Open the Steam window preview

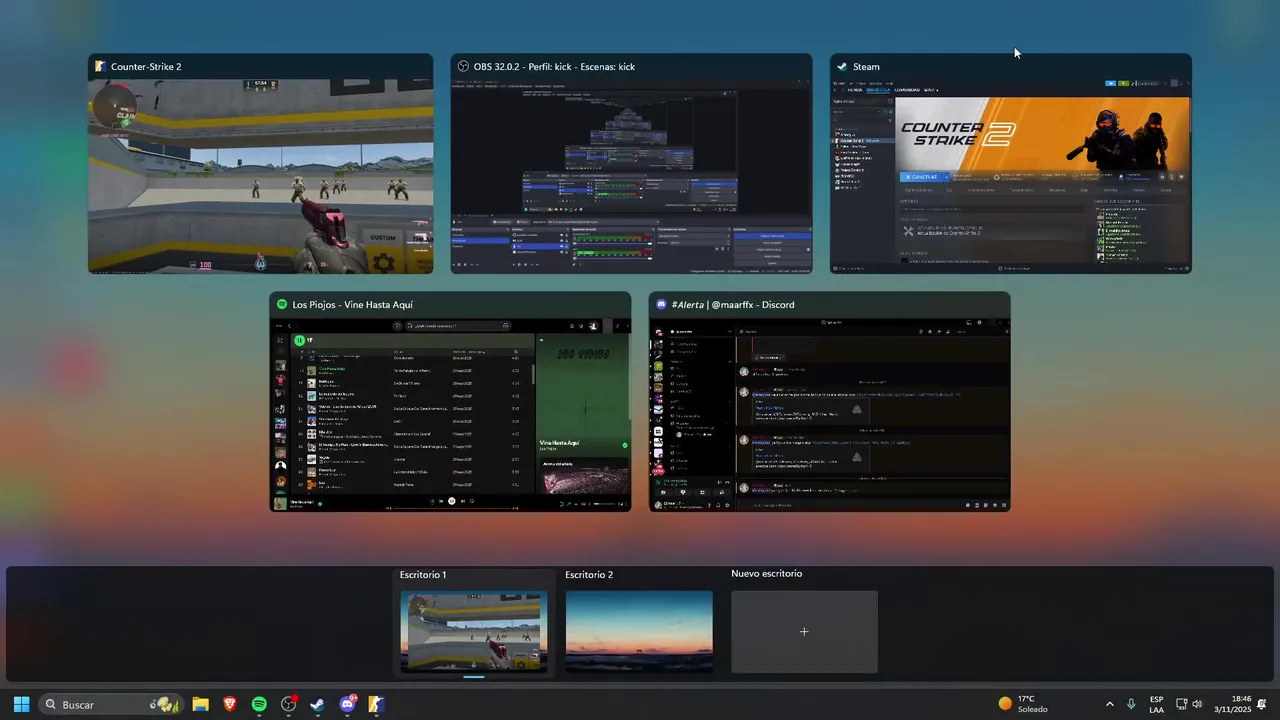coord(1010,164)
